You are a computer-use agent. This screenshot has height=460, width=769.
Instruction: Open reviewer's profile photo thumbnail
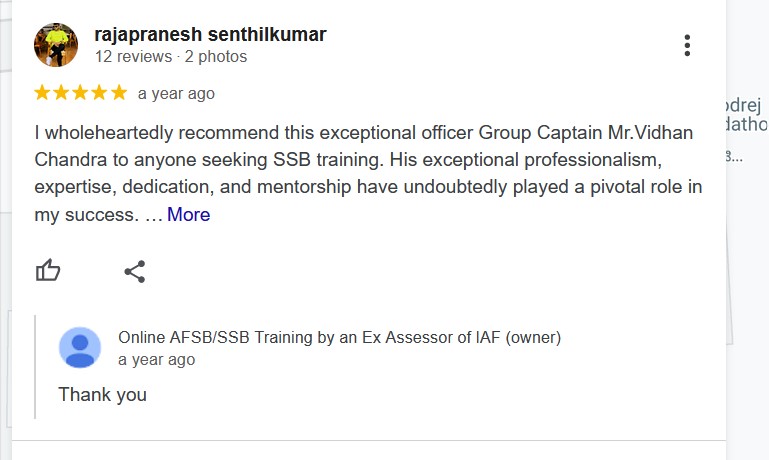coord(56,45)
